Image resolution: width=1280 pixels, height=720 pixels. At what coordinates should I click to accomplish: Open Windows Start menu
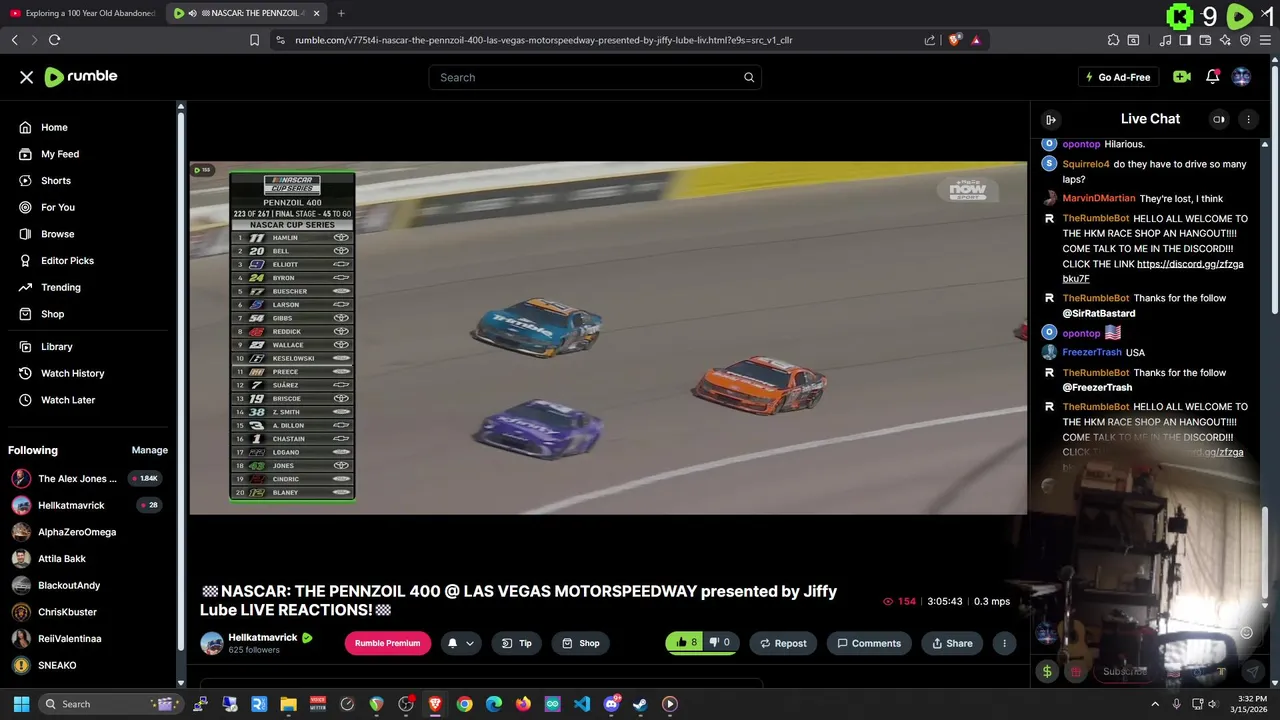(21, 704)
